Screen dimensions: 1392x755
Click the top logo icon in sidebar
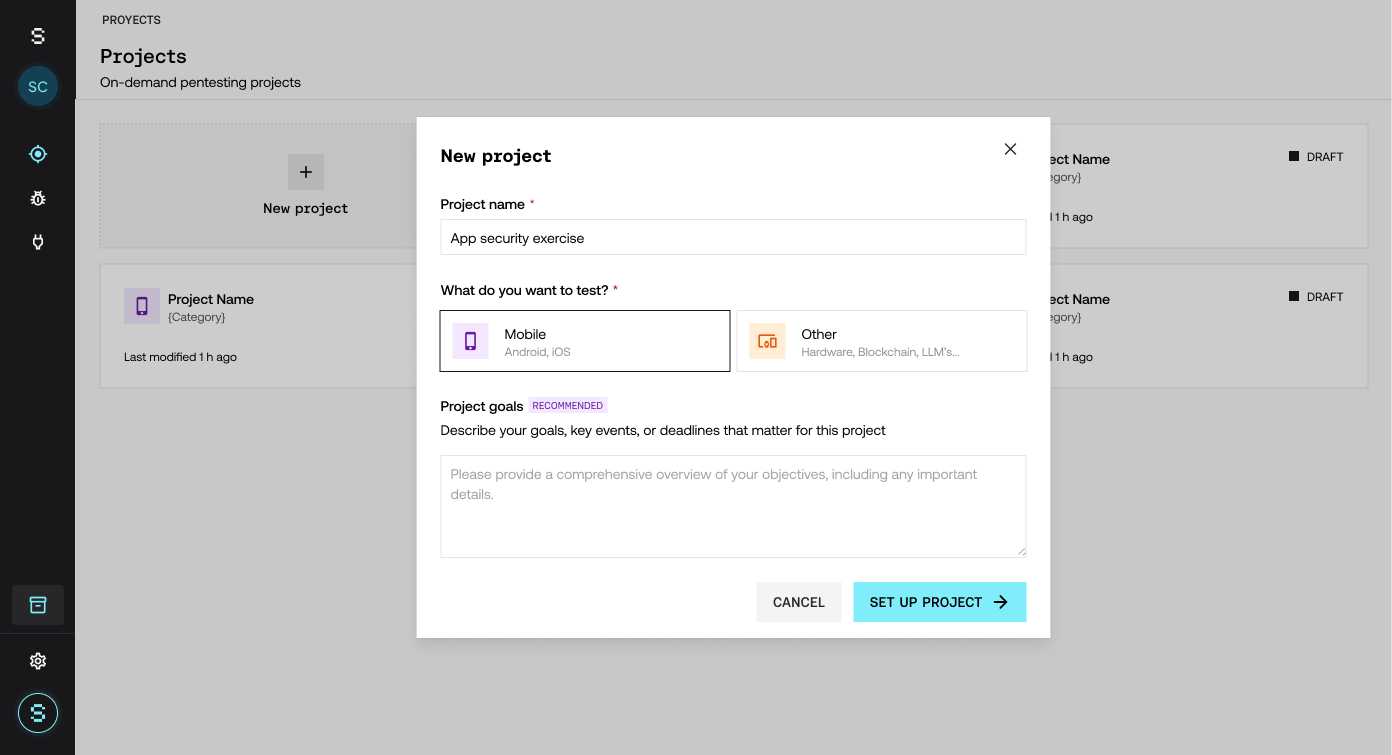click(38, 36)
